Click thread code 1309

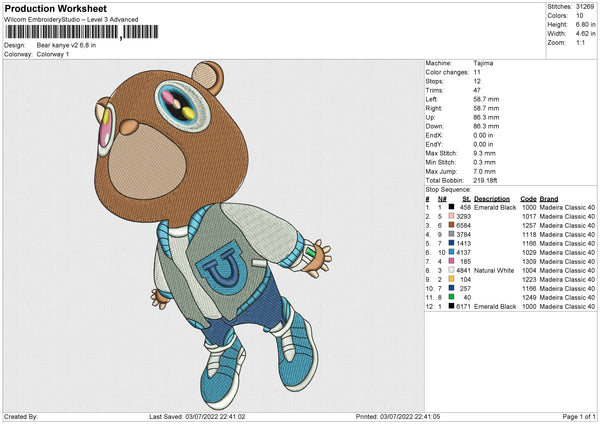pos(529,261)
